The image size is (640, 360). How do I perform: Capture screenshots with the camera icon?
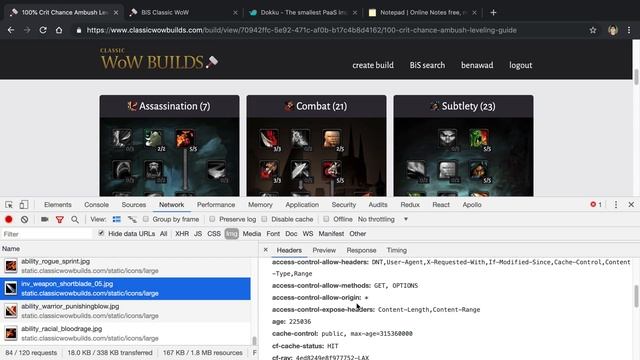(44, 219)
